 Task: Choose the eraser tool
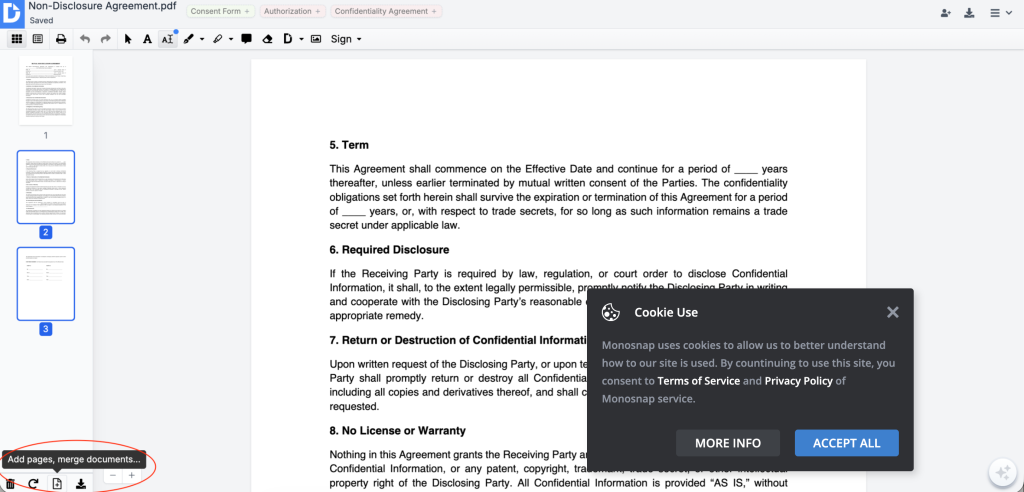point(266,39)
